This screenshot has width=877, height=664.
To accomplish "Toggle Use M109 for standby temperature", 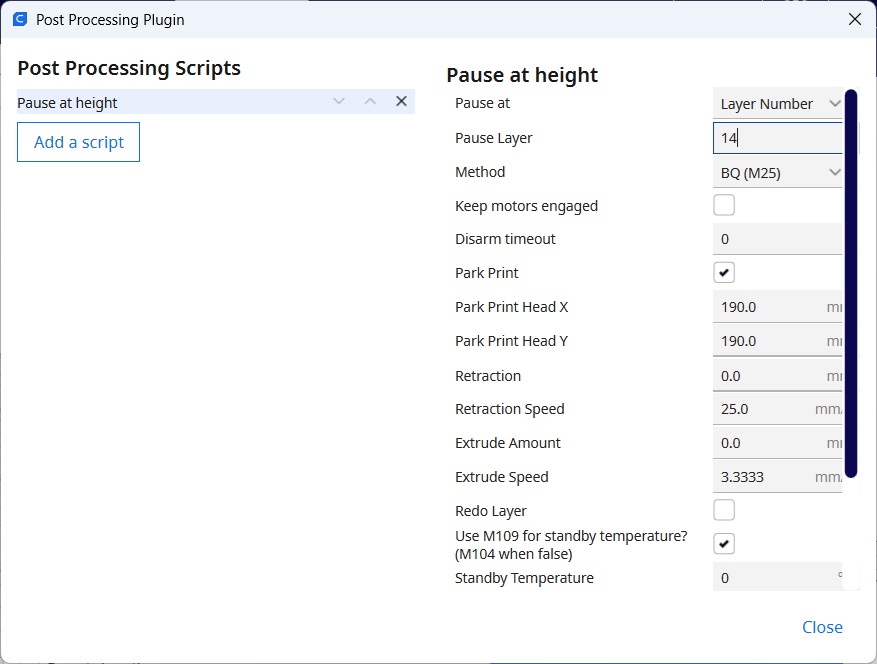I will [x=724, y=544].
